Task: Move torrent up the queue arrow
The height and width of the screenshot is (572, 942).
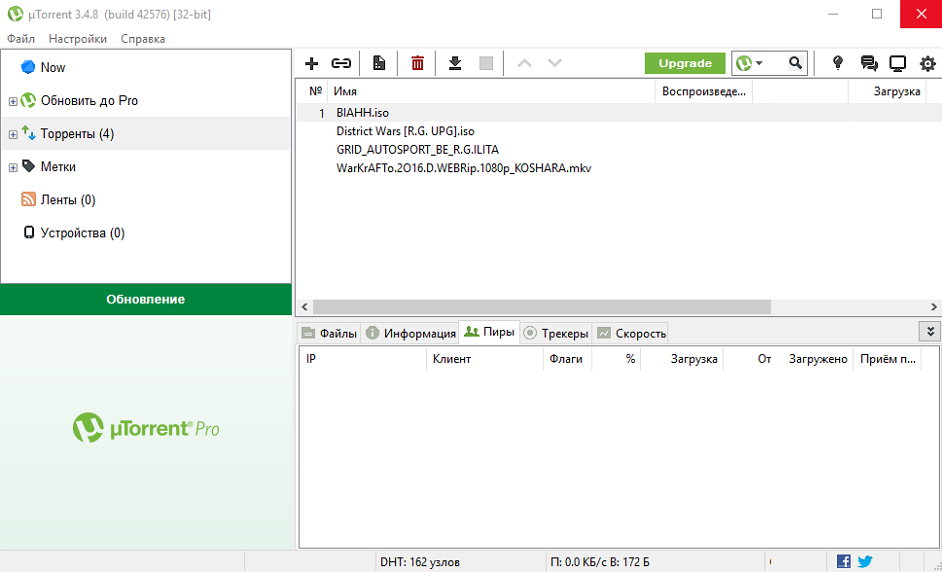Action: [524, 63]
